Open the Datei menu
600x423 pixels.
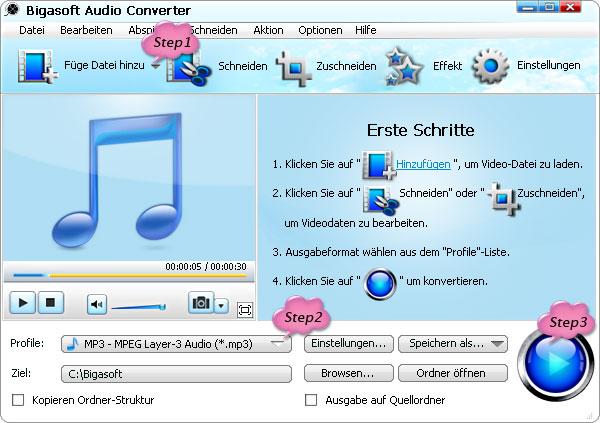tap(32, 30)
